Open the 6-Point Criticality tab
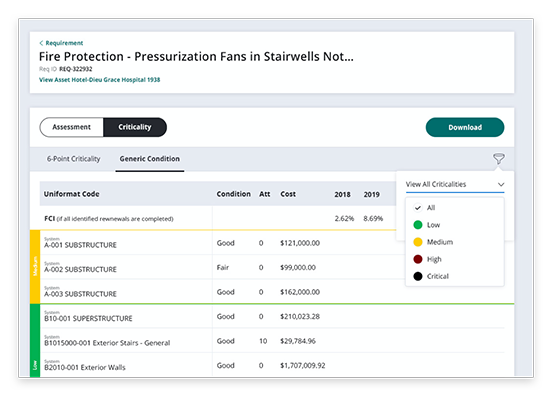 pos(74,159)
